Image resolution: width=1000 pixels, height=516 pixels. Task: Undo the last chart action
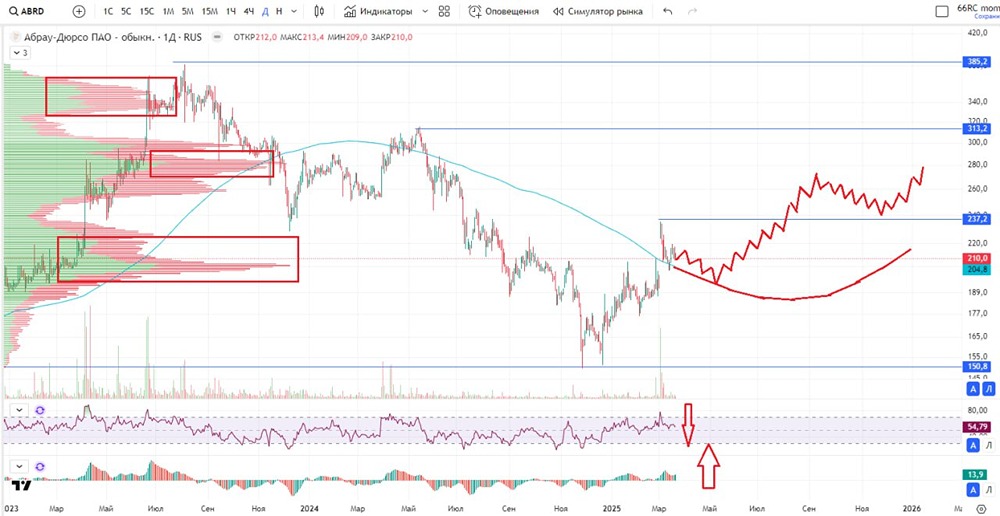[668, 11]
